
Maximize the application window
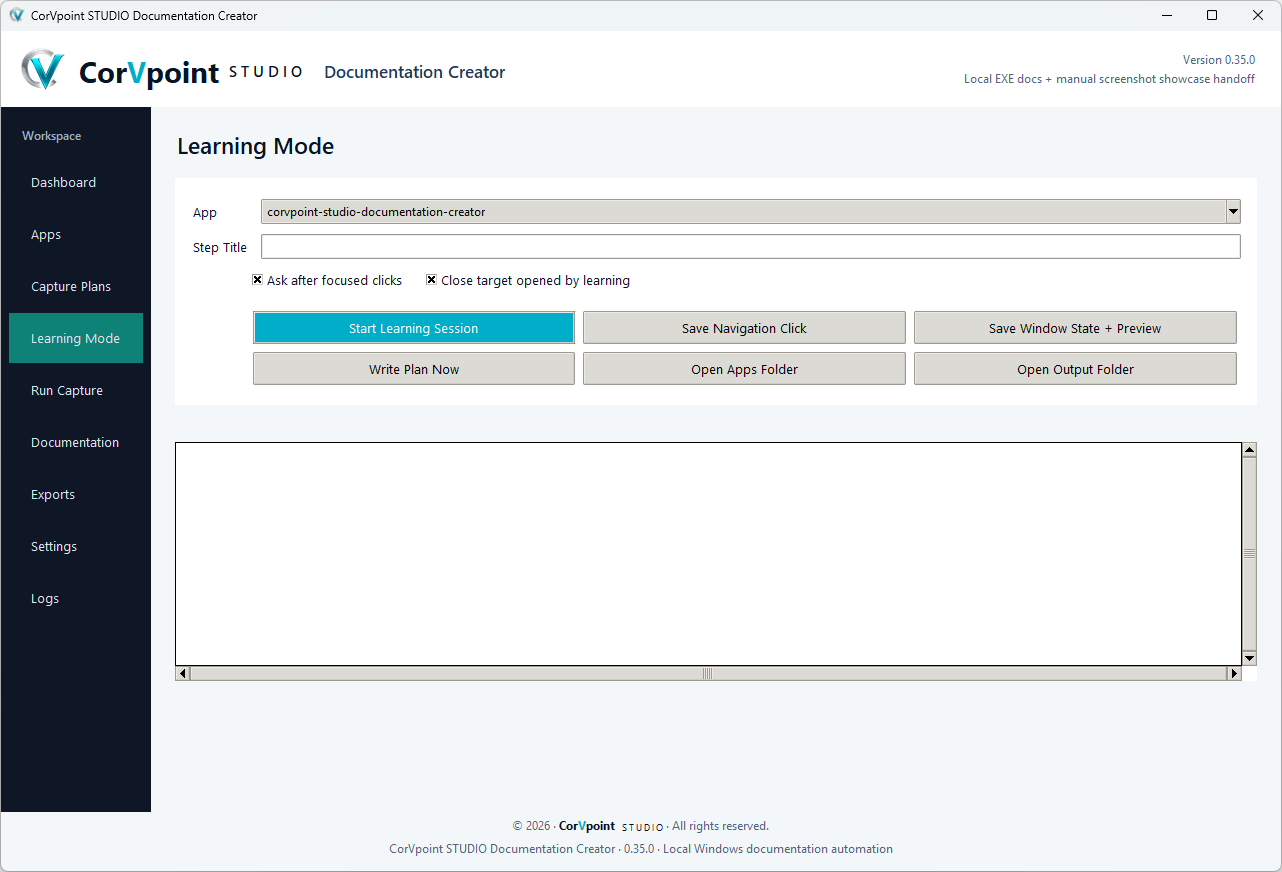[x=1212, y=15]
